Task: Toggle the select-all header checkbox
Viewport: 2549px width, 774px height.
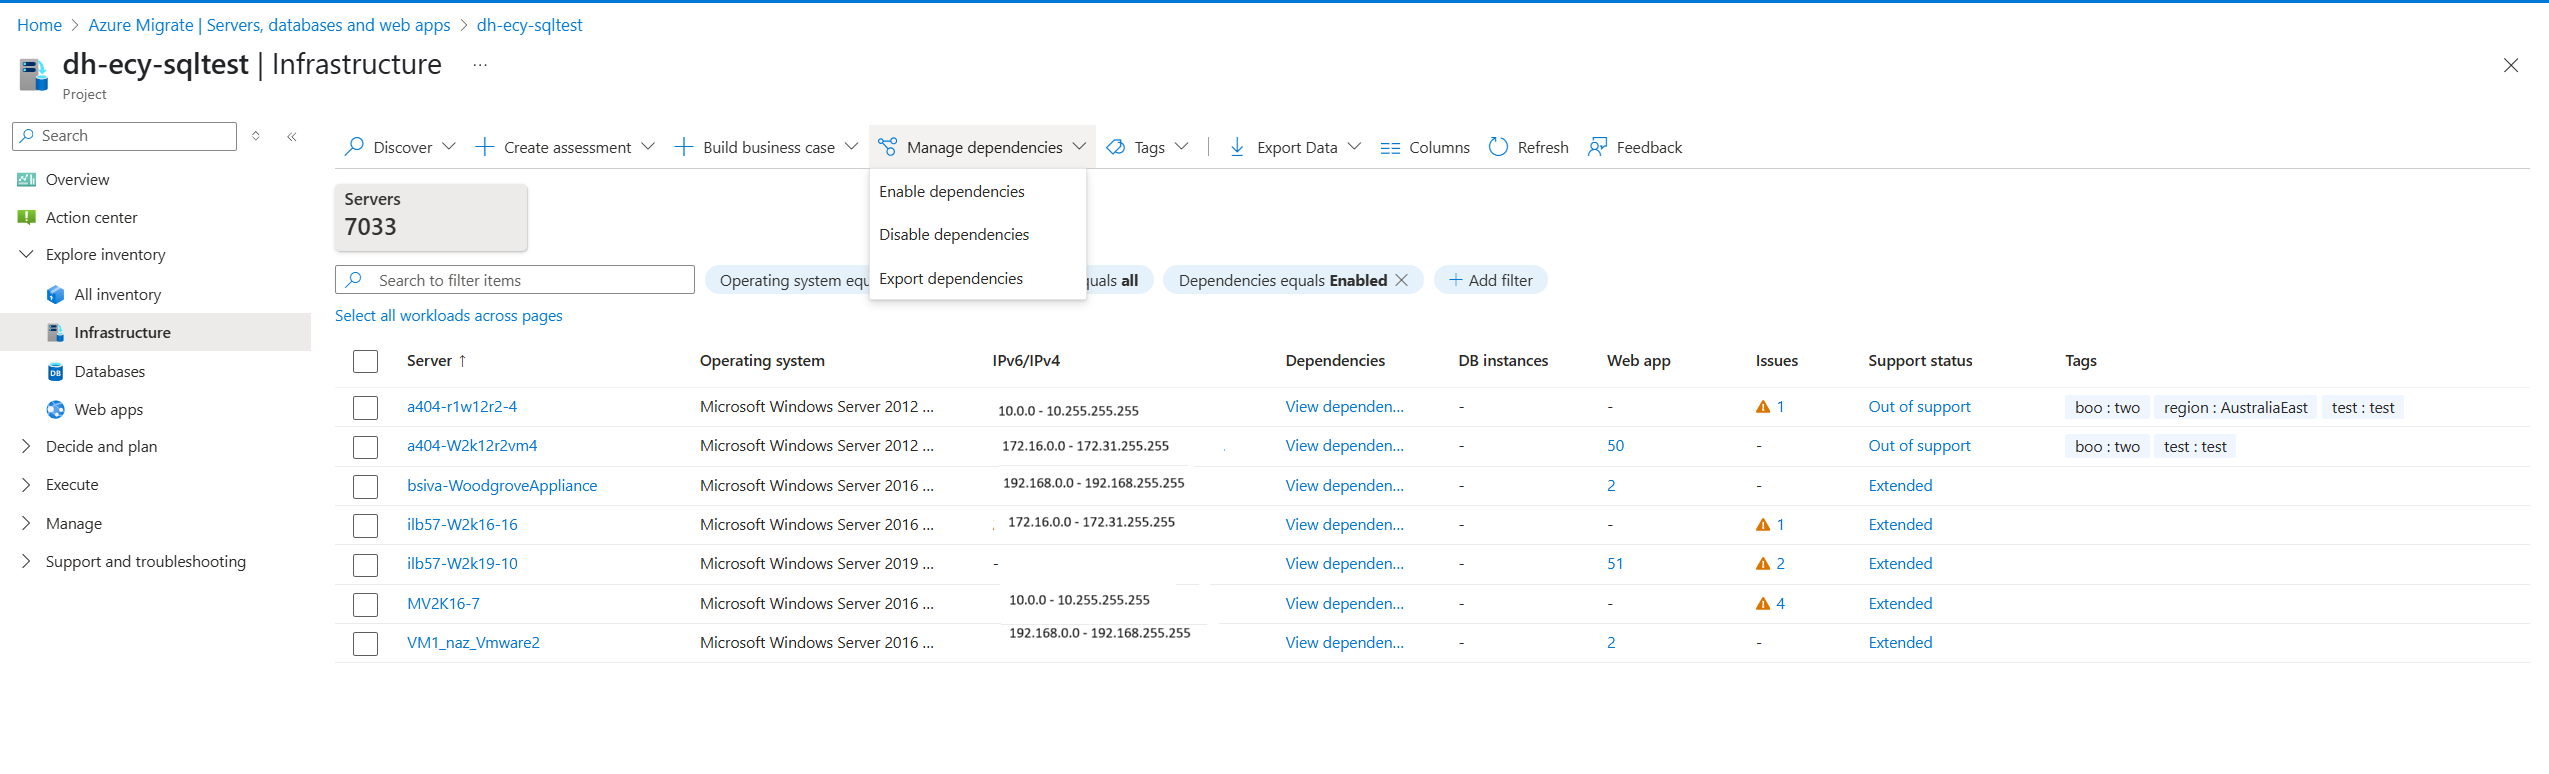Action: (366, 362)
